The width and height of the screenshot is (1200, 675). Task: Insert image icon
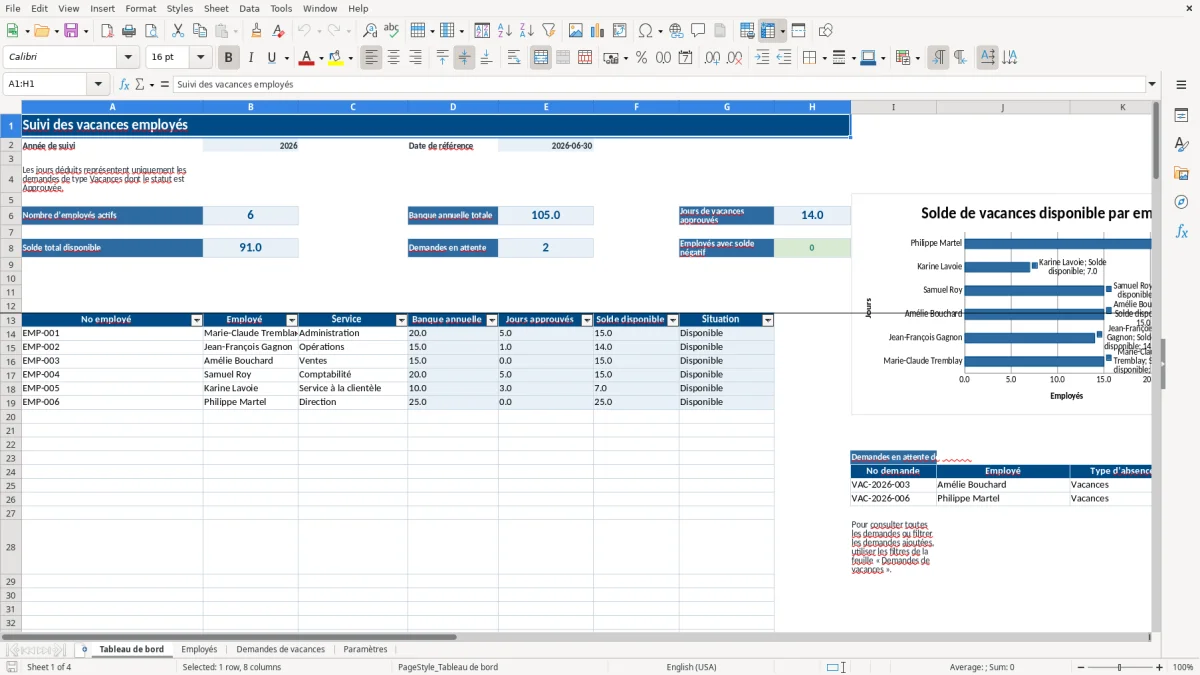576,31
